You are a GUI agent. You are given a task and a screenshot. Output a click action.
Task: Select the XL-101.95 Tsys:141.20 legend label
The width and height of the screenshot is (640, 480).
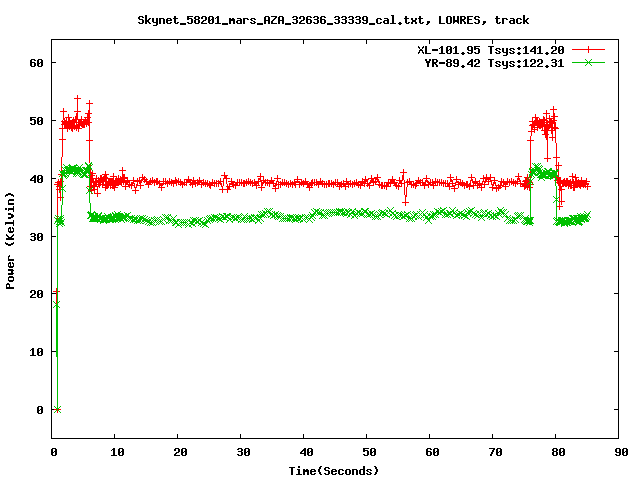tap(491, 50)
